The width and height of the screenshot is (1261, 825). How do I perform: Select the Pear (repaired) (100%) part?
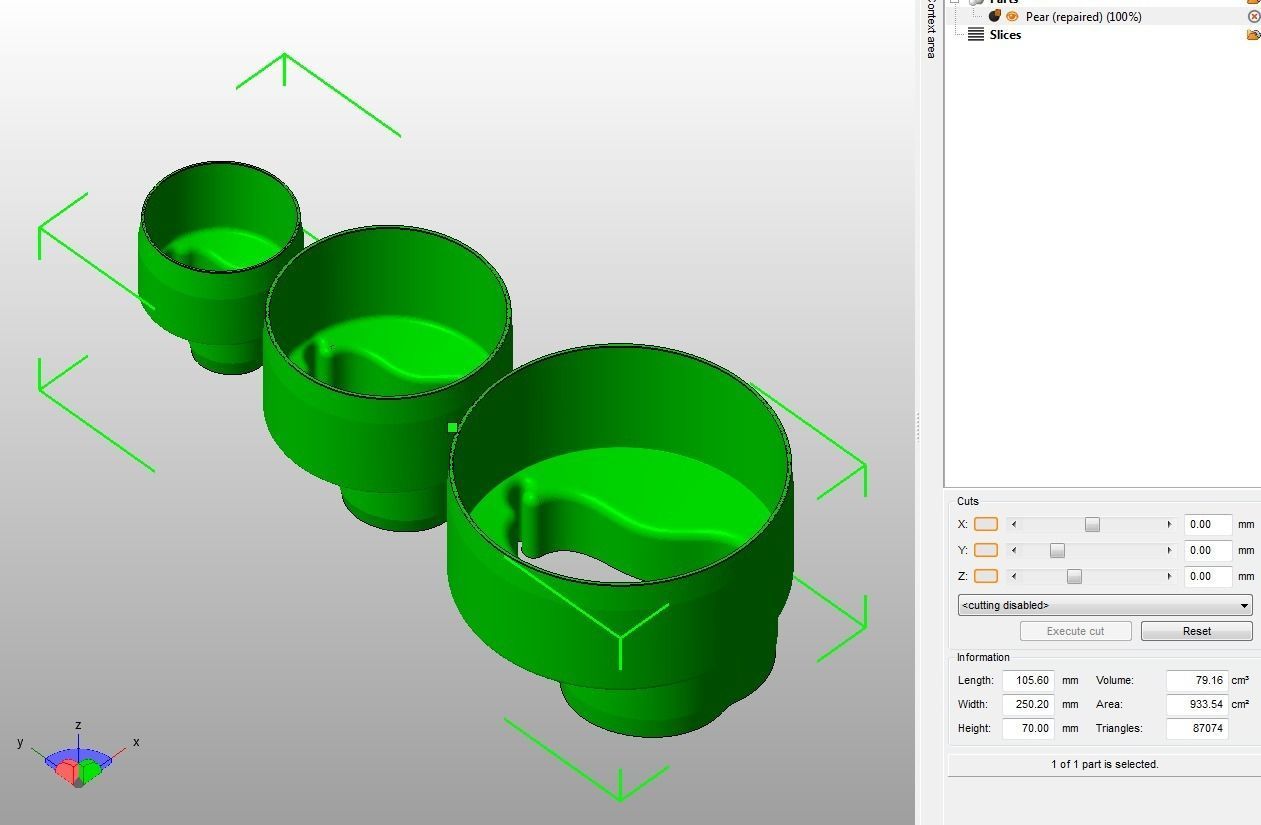click(1083, 17)
